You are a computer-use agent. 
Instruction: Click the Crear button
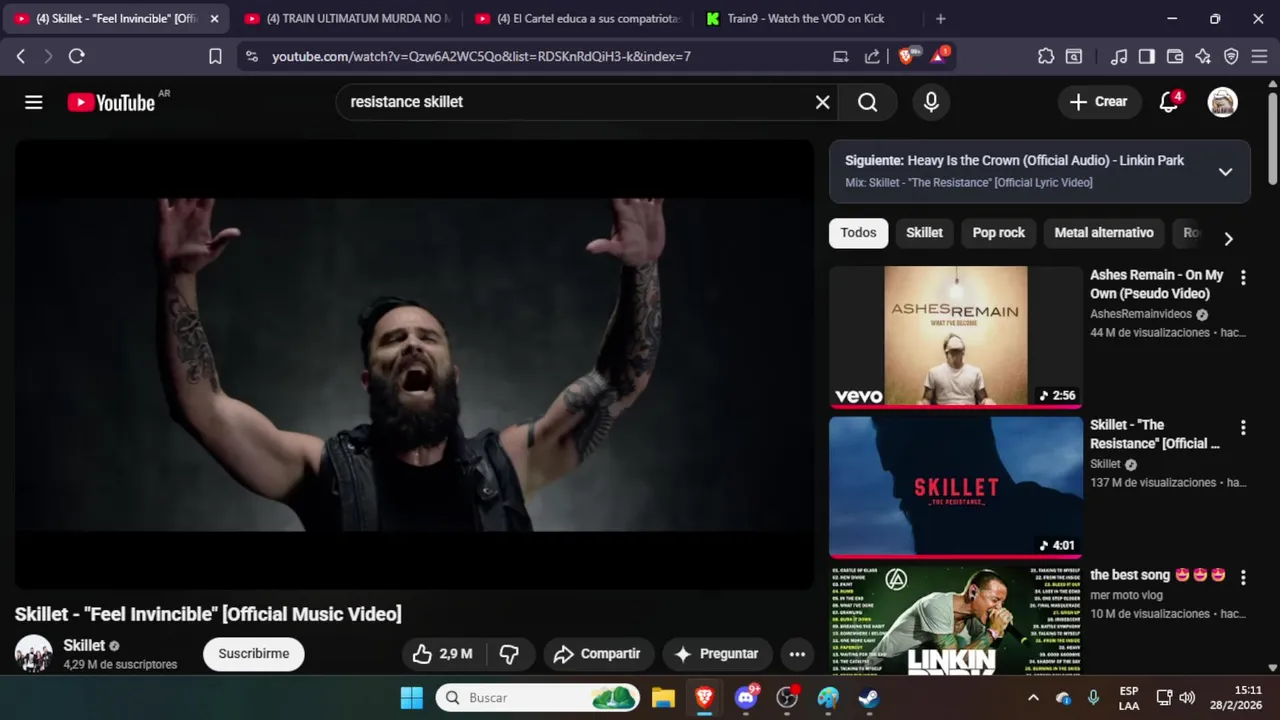tap(1098, 102)
